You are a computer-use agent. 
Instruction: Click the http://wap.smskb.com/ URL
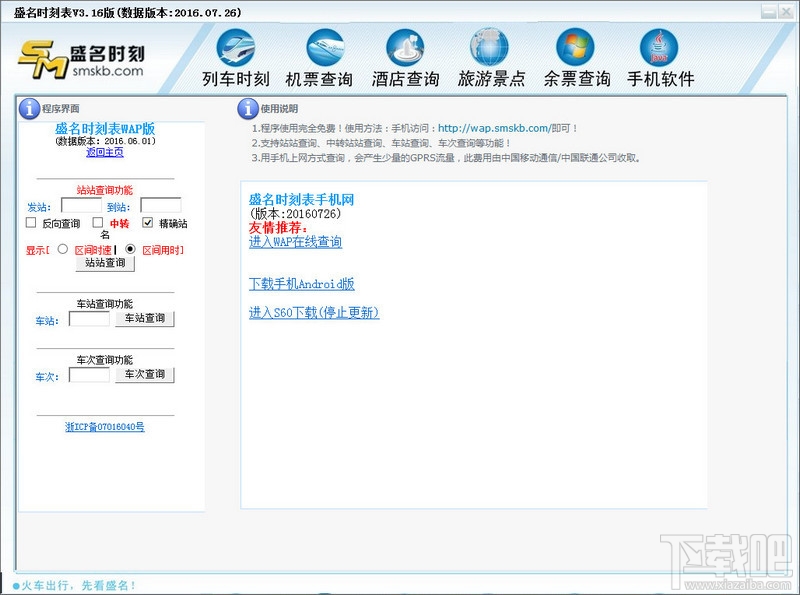(x=494, y=129)
